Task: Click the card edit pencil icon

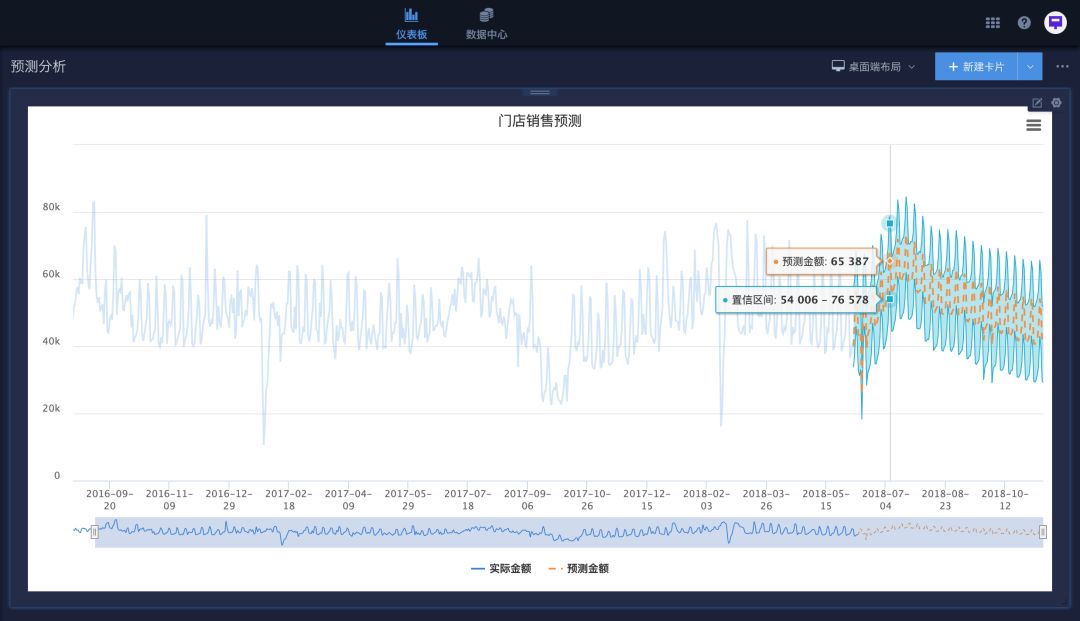Action: 1037,103
